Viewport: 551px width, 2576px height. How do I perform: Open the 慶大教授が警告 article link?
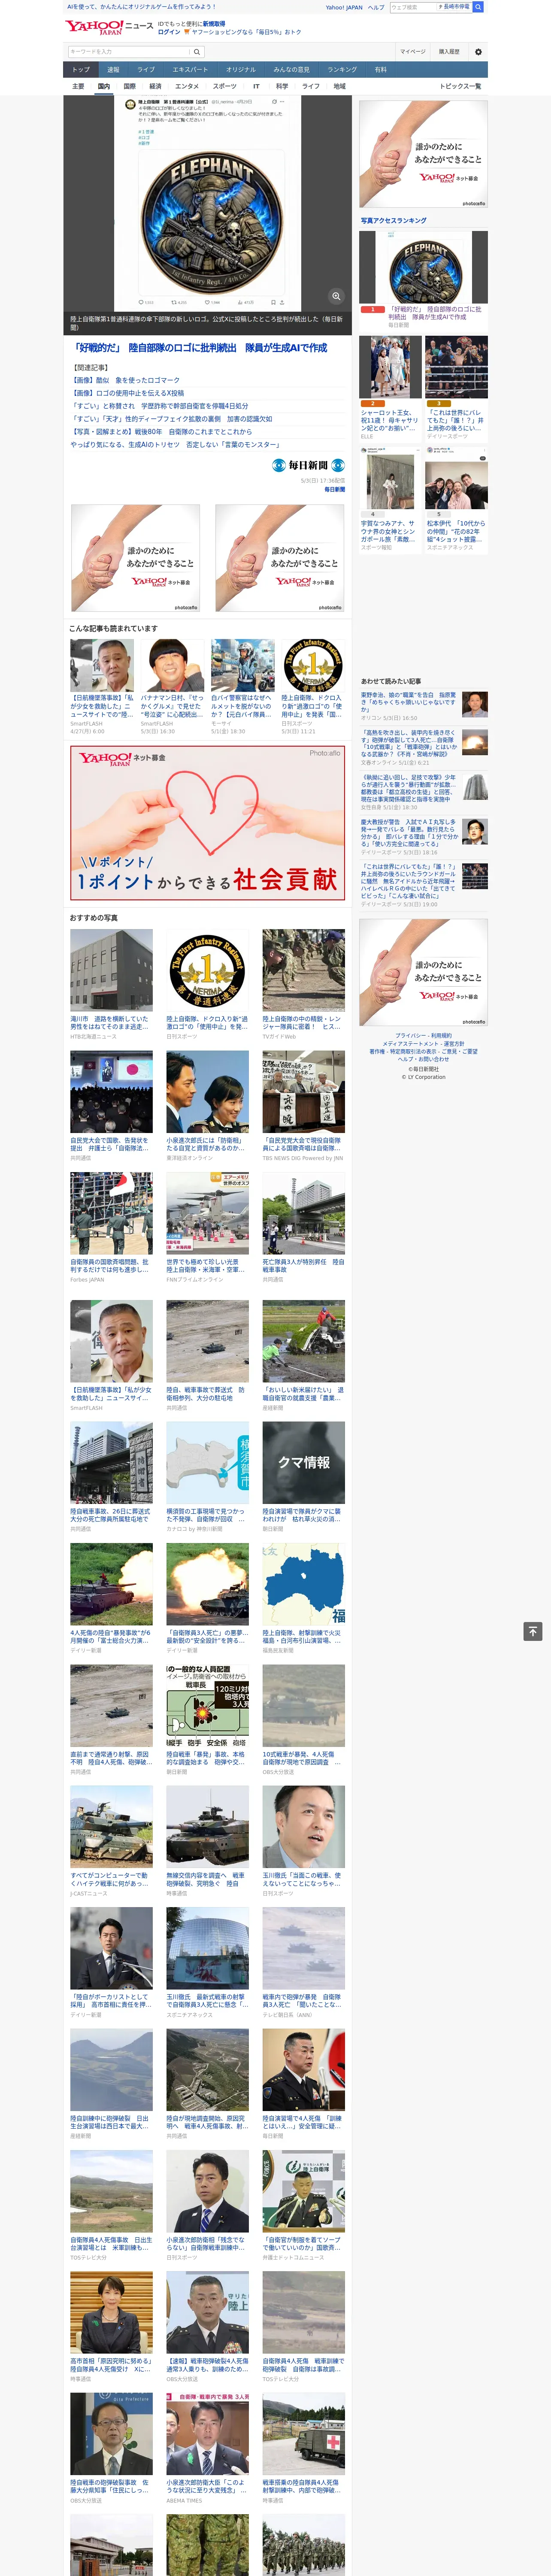click(x=409, y=833)
